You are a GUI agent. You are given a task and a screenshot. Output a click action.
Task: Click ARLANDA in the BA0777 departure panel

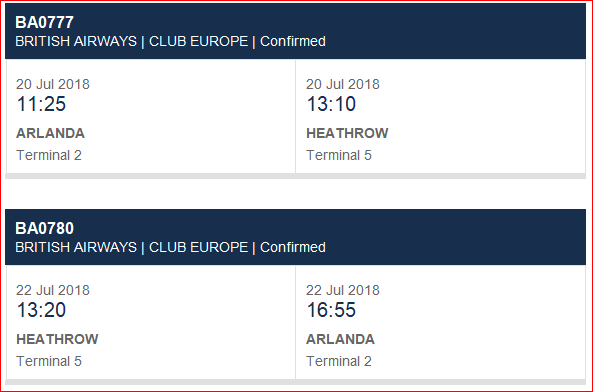coord(50,133)
